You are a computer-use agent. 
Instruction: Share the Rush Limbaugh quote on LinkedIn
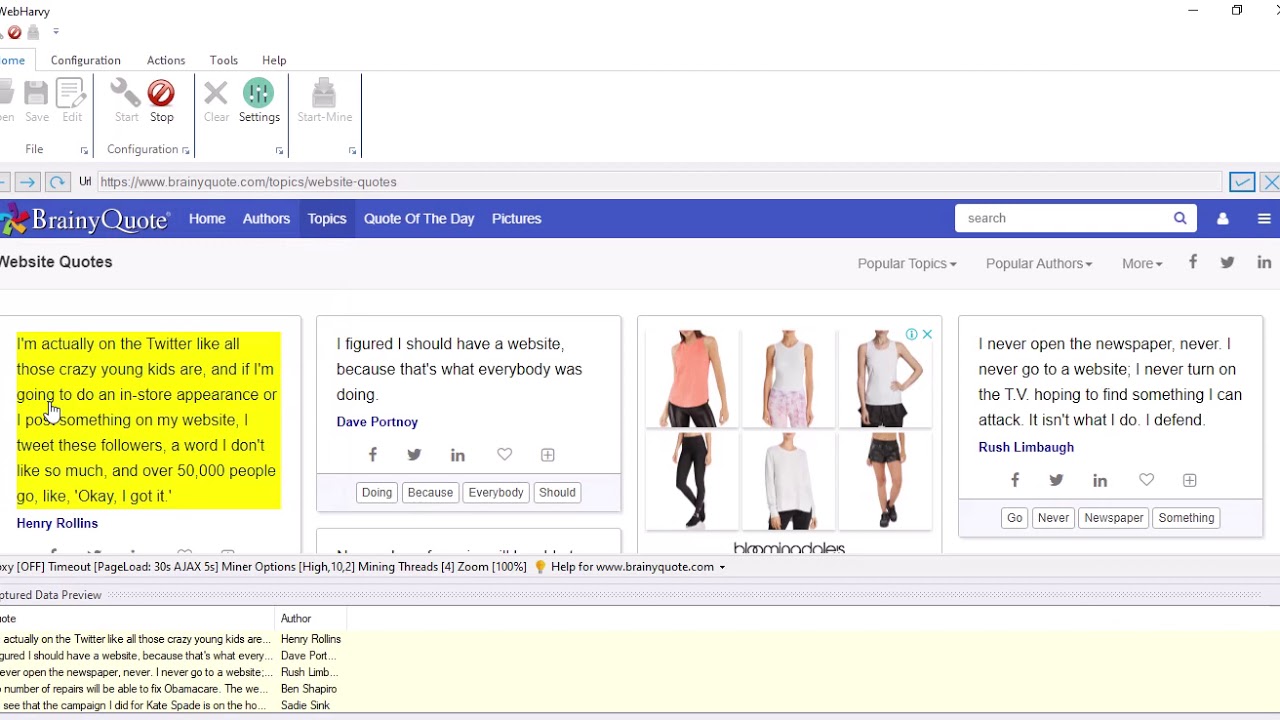pos(1100,481)
